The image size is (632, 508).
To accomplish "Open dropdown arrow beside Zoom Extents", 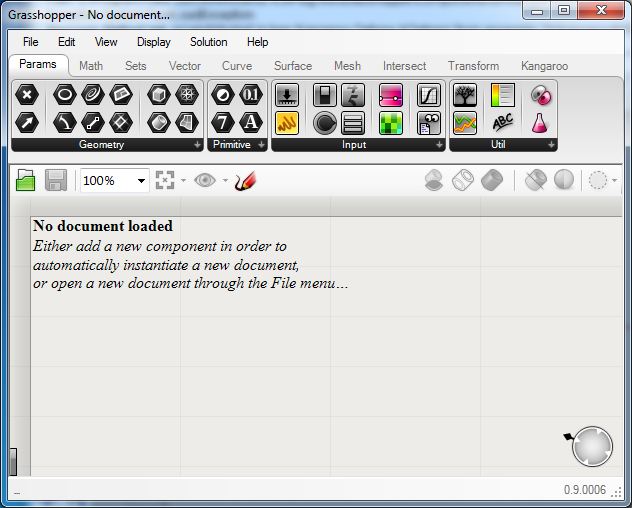I will click(x=183, y=180).
